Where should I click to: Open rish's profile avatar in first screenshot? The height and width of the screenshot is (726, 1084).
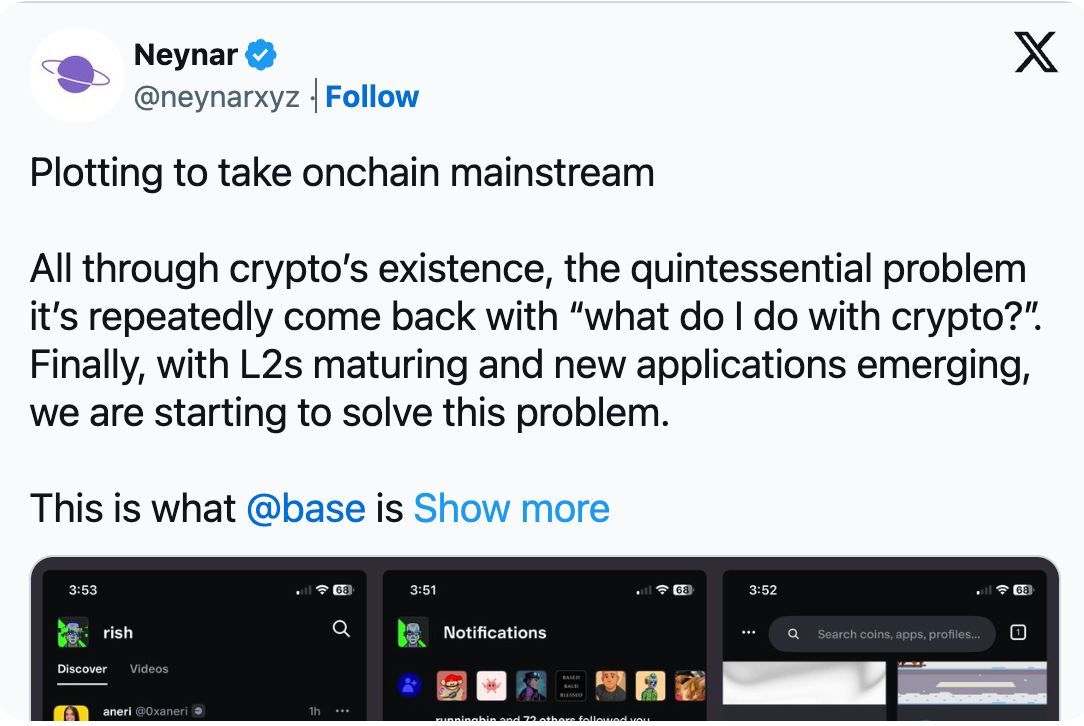tap(73, 632)
